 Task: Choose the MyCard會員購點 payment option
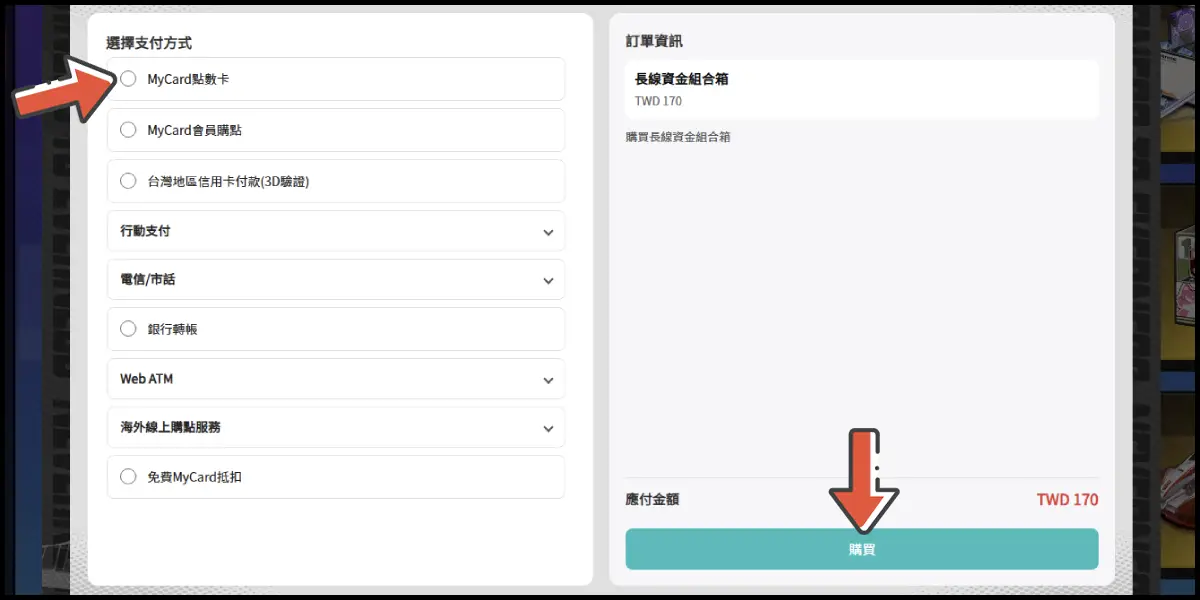pyautogui.click(x=128, y=130)
